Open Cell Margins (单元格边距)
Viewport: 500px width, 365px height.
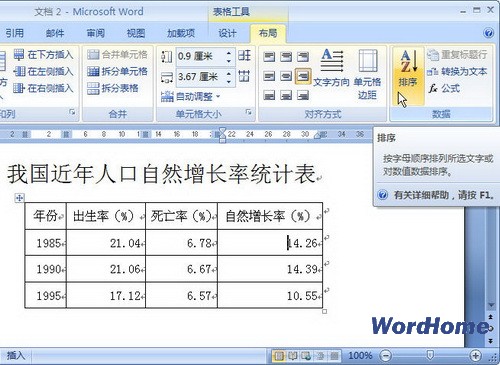coord(367,74)
